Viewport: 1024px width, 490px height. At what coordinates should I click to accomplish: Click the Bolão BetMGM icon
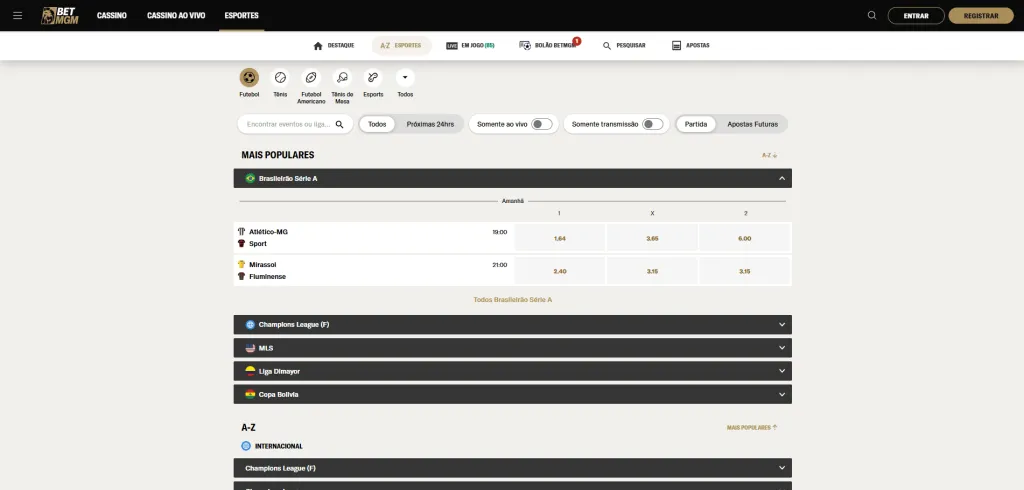coord(525,46)
